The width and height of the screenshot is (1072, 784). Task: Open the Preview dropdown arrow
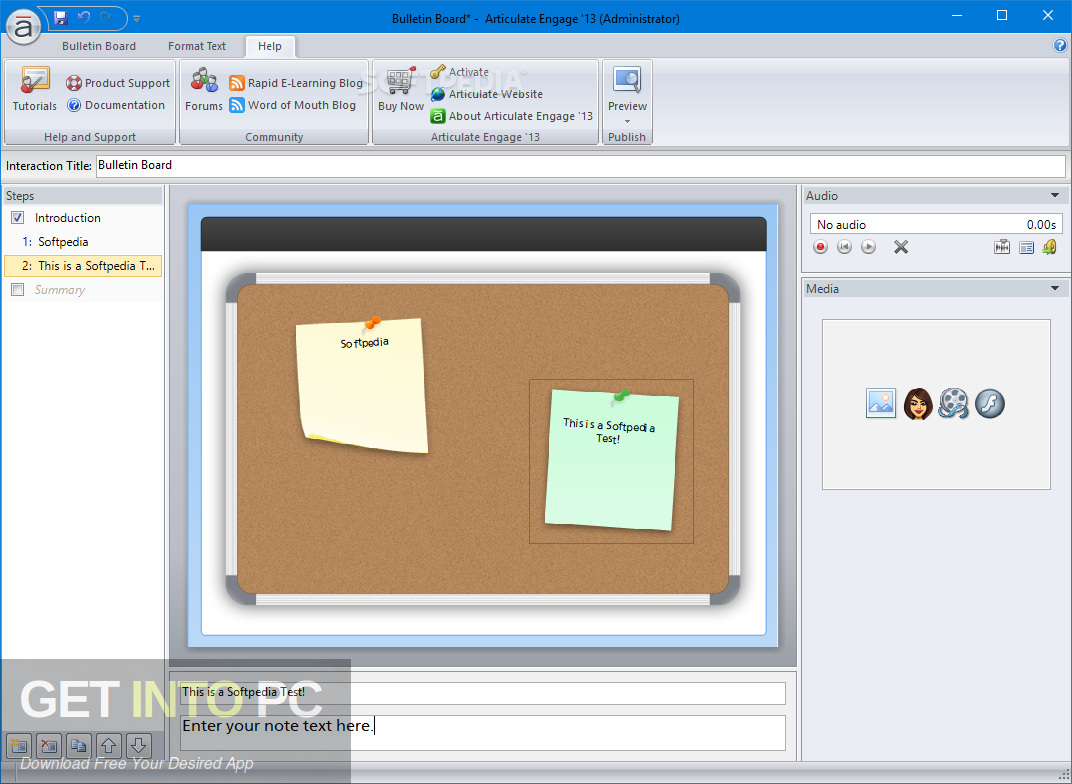(627, 121)
